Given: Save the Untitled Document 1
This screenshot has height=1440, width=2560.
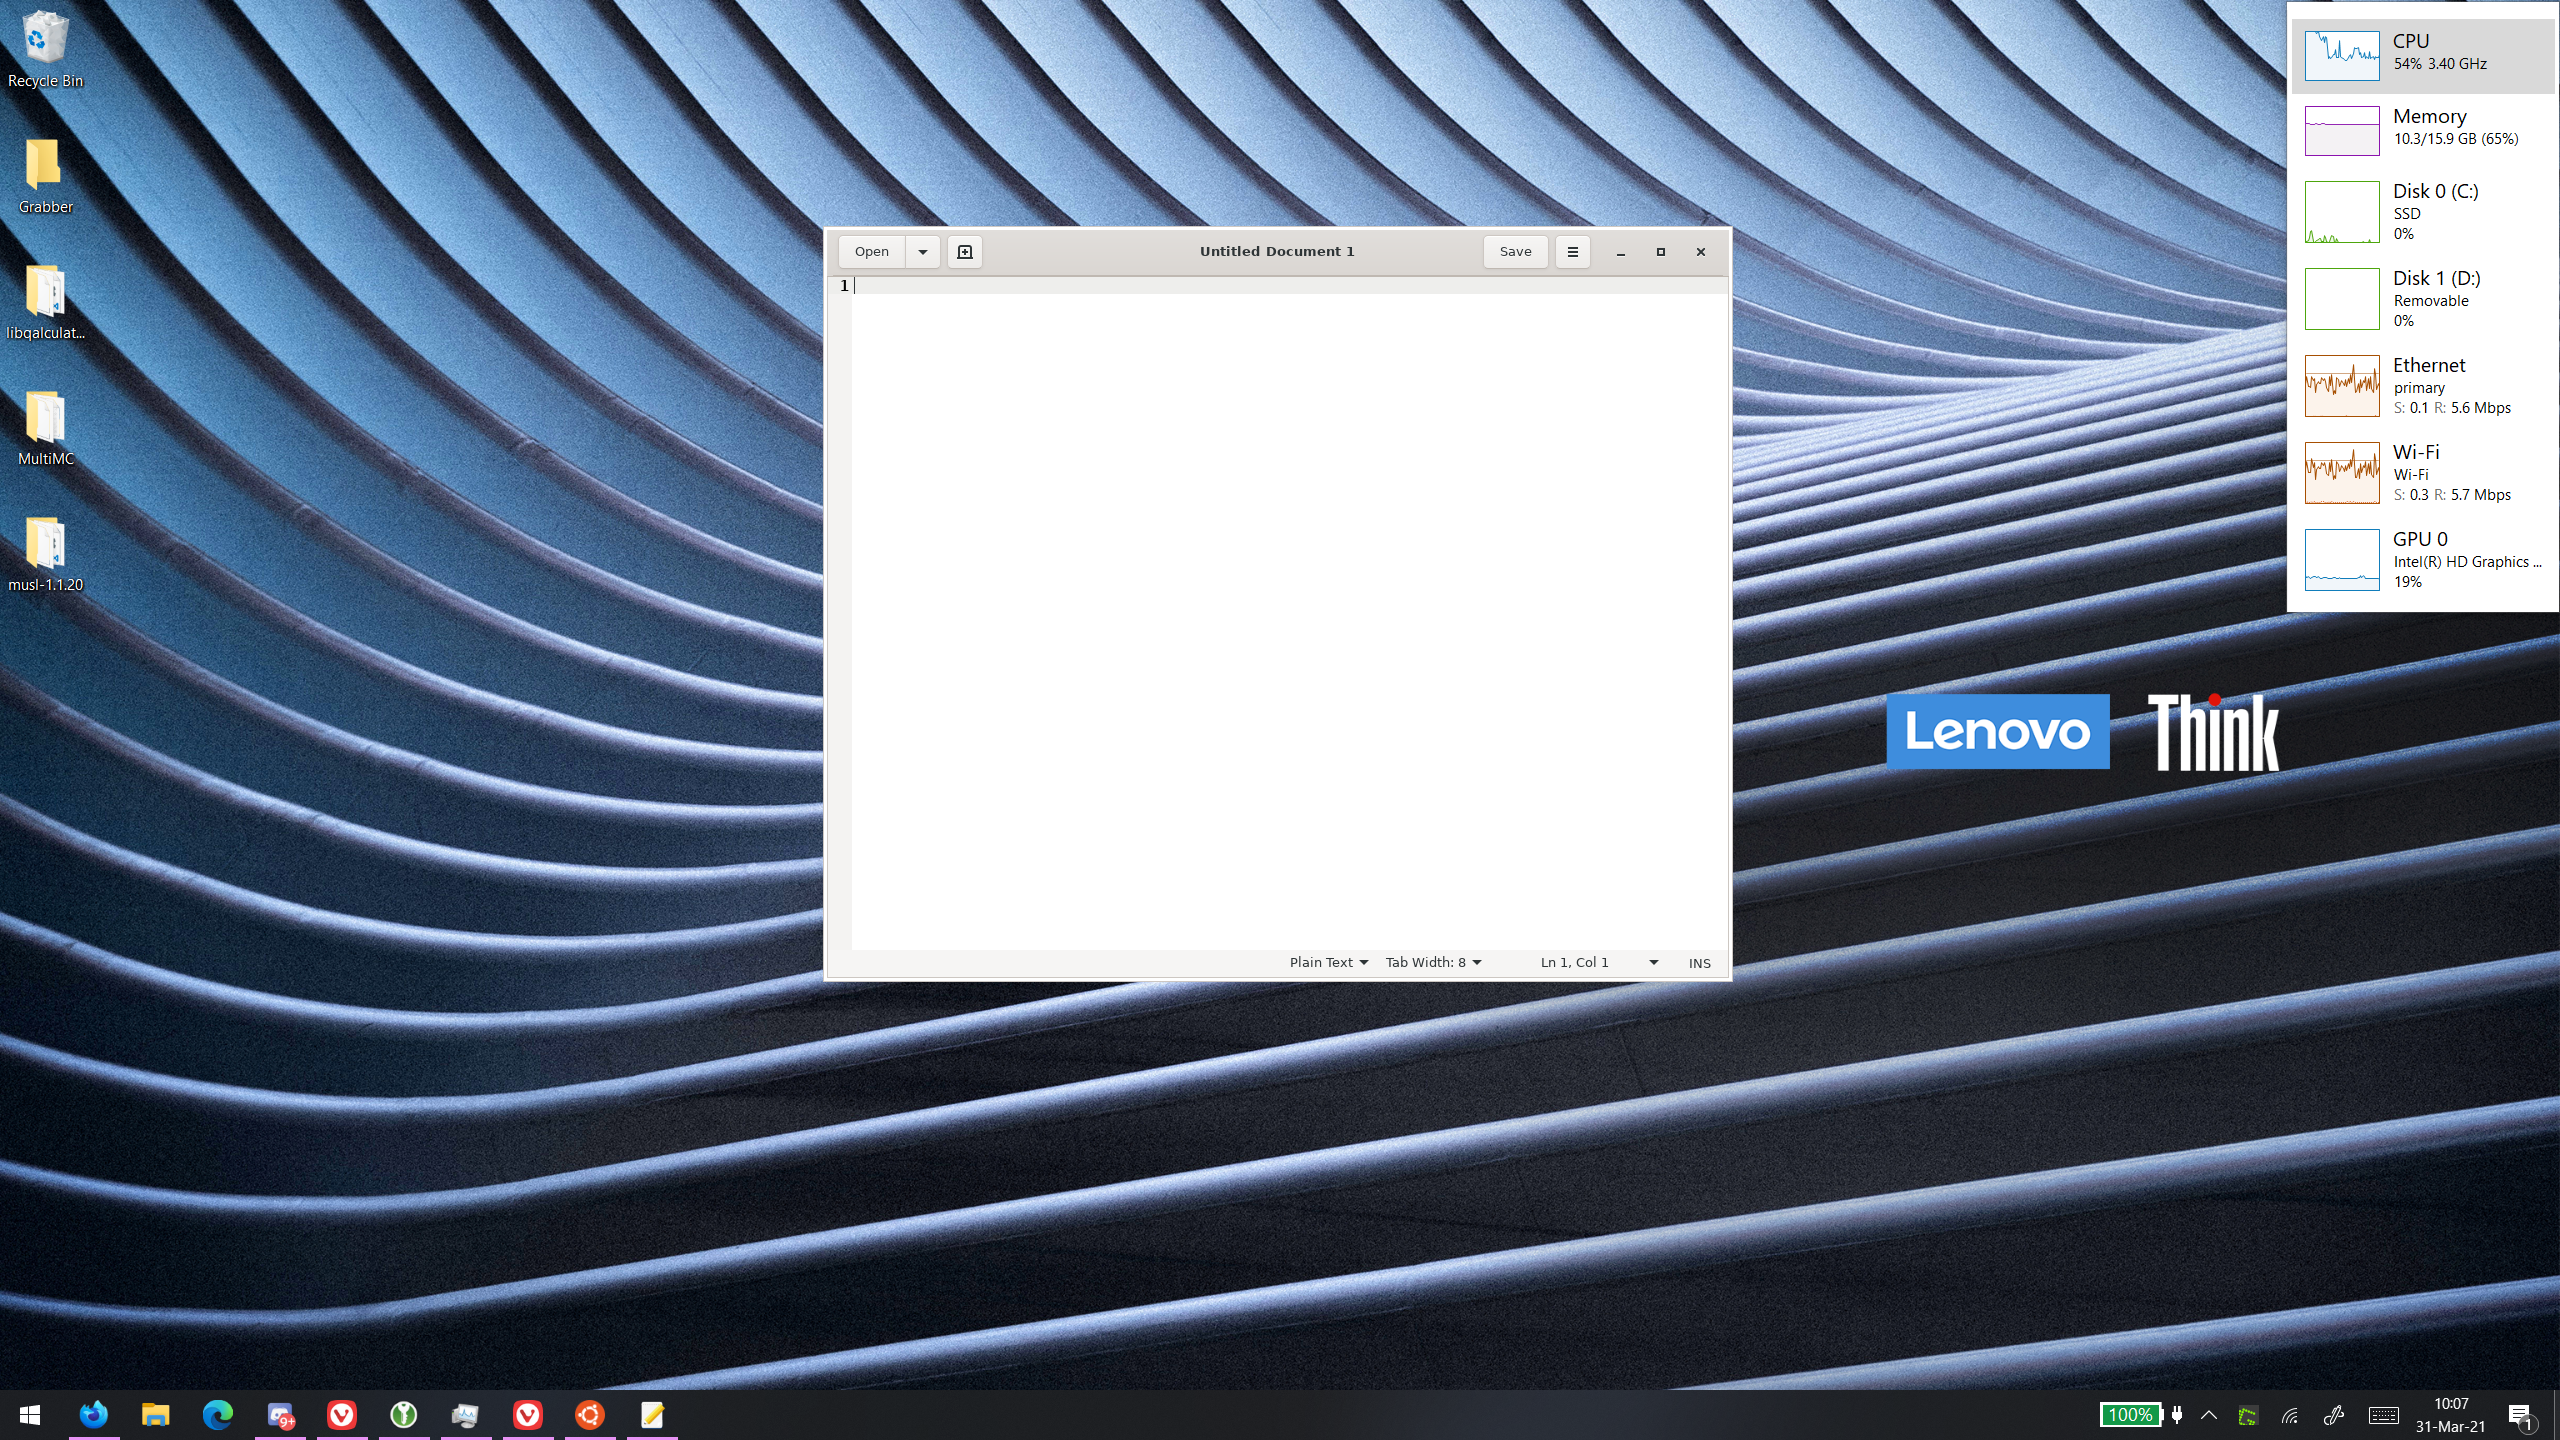Looking at the screenshot, I should pyautogui.click(x=1515, y=252).
